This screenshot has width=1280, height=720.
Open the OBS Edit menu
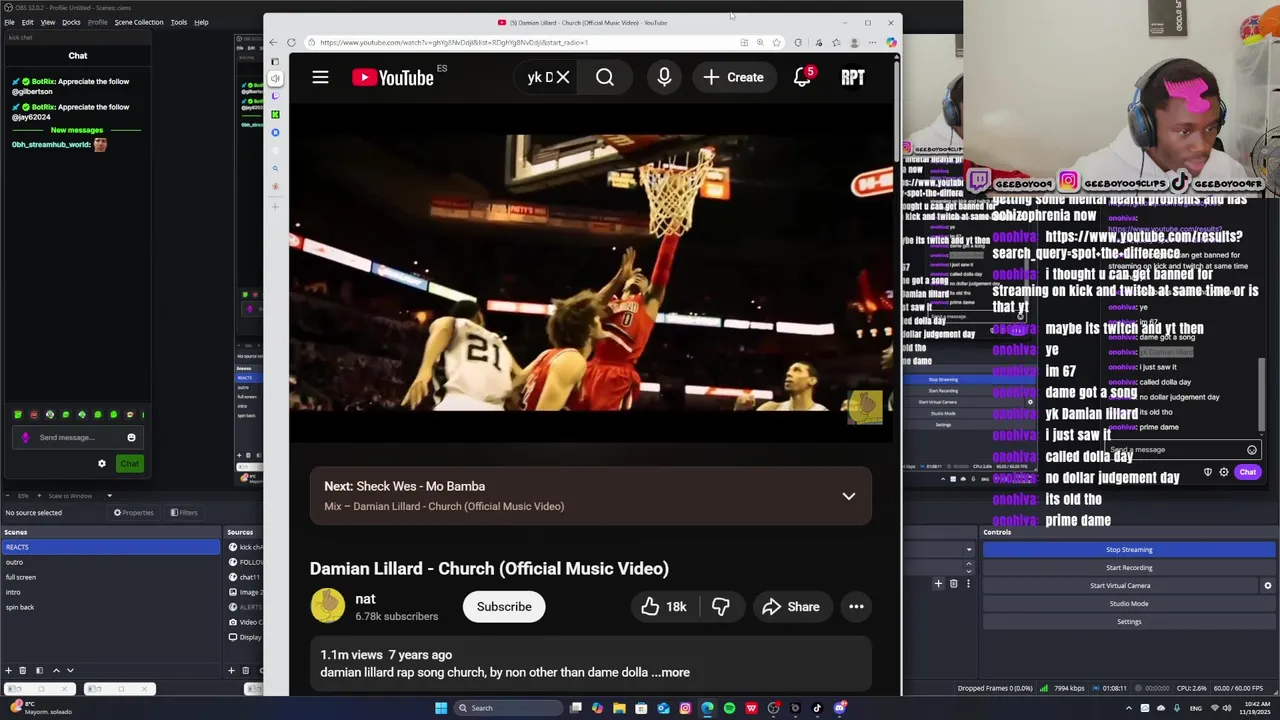(27, 22)
